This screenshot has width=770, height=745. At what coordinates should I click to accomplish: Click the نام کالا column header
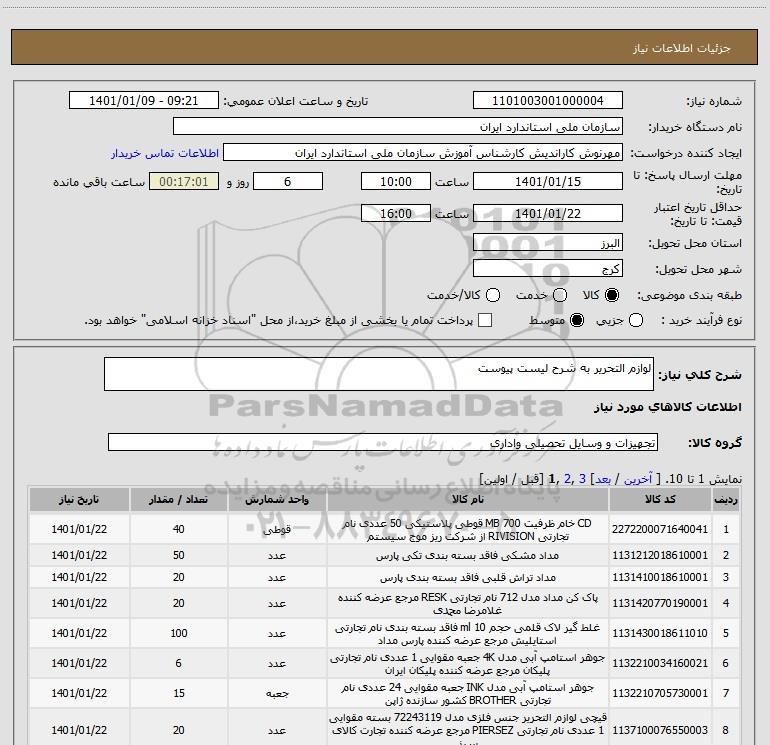point(468,499)
